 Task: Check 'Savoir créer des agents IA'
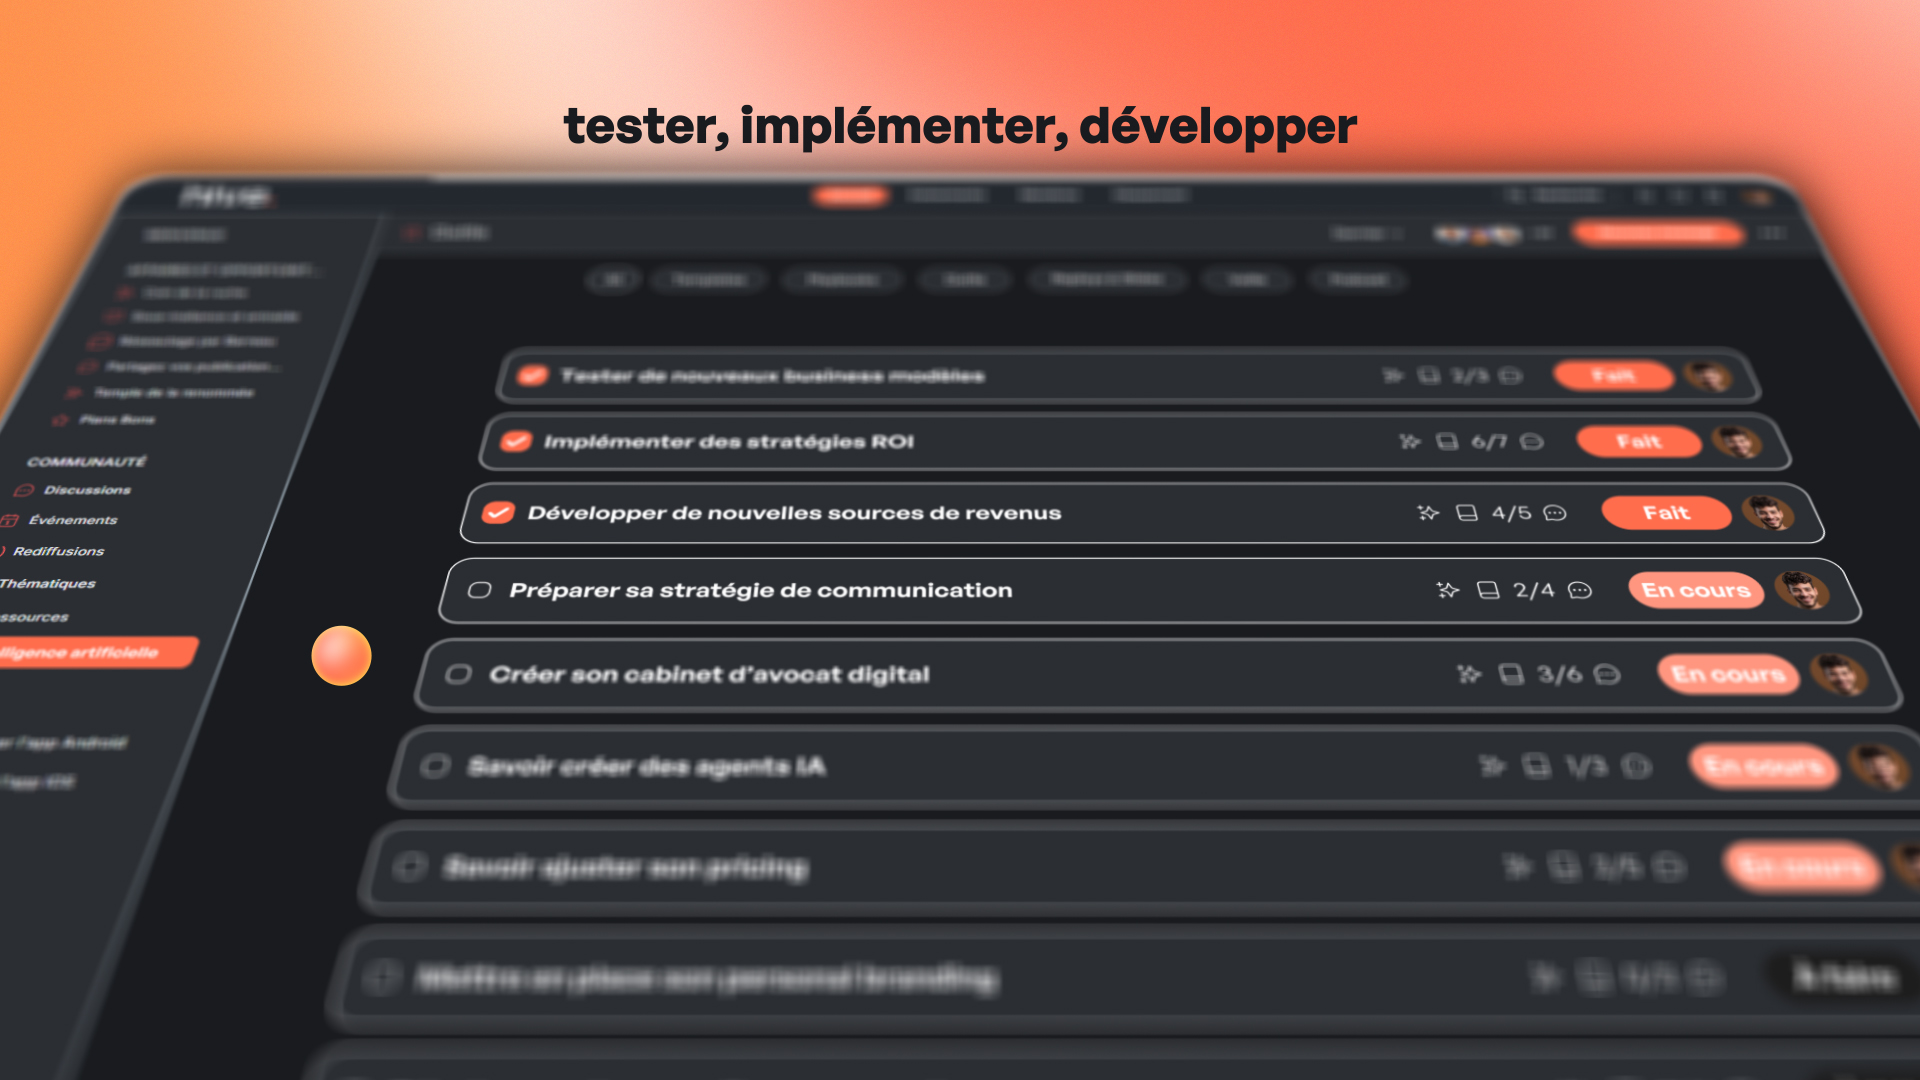point(435,766)
